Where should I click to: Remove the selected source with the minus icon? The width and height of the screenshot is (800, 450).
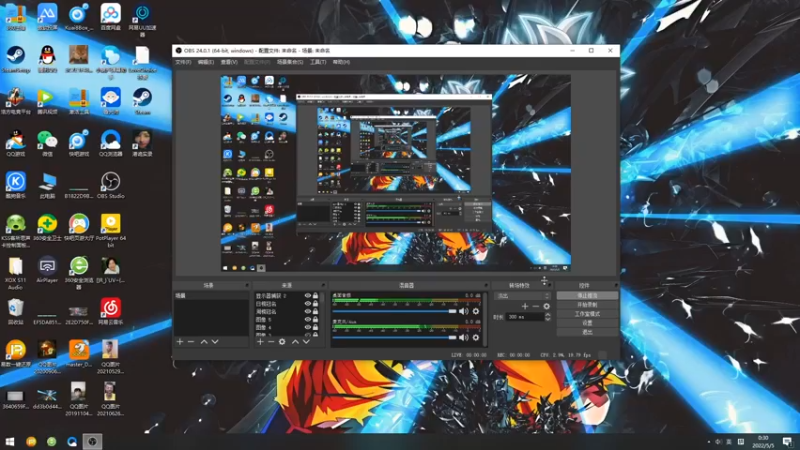click(x=271, y=341)
